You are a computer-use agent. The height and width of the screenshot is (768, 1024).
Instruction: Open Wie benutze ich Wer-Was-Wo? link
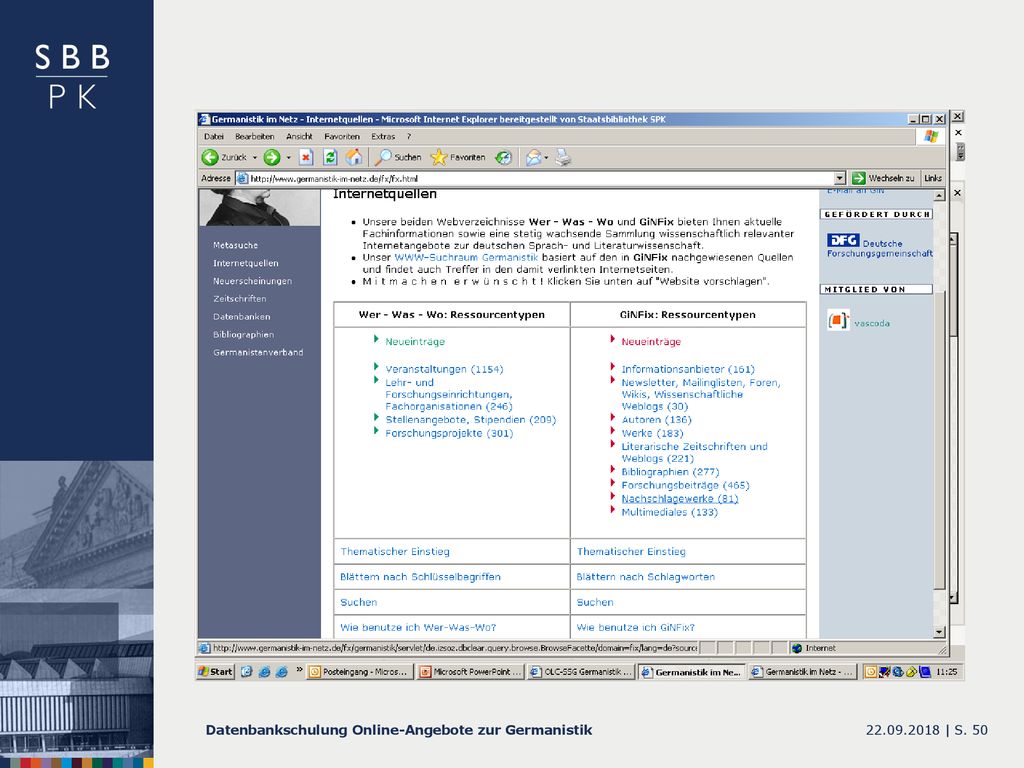(x=418, y=627)
